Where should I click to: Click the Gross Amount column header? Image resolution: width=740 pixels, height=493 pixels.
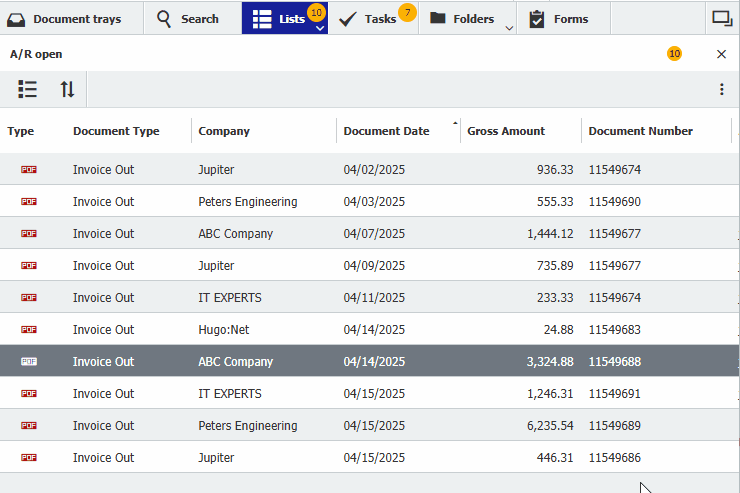pos(506,131)
